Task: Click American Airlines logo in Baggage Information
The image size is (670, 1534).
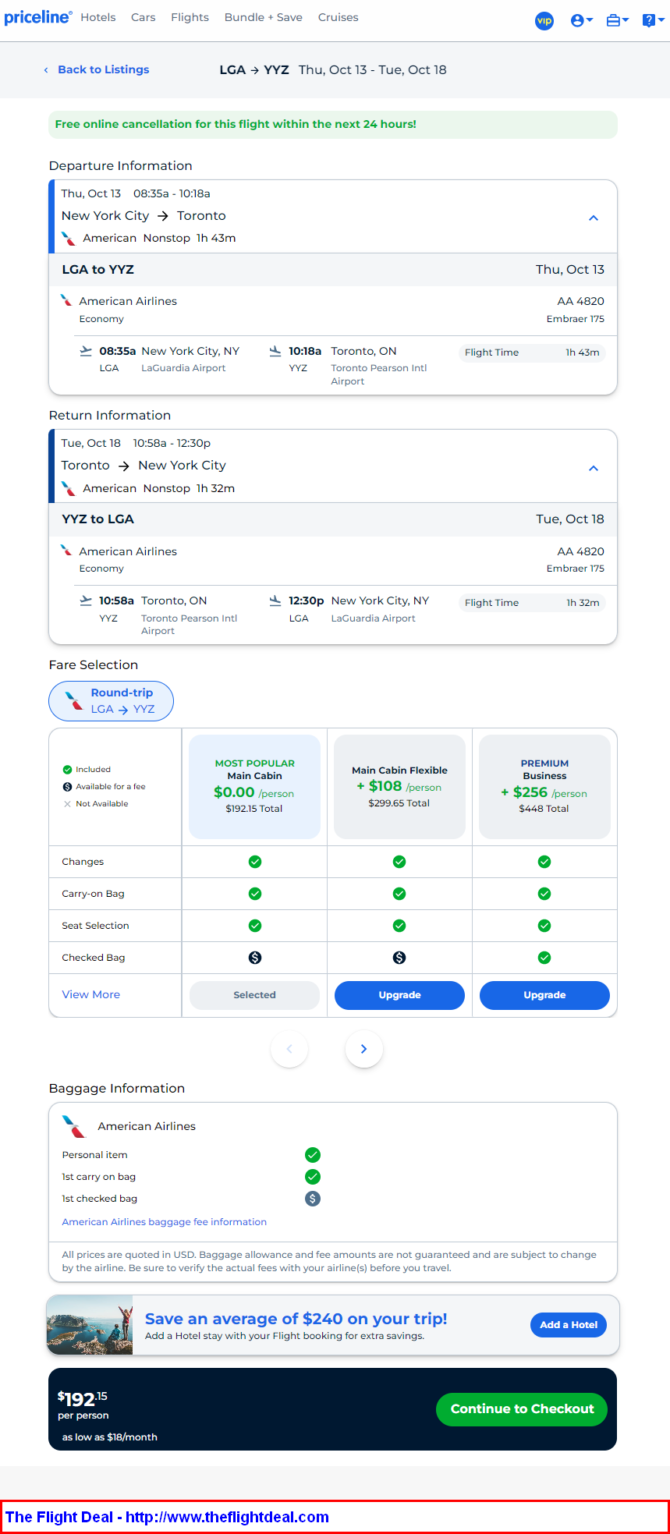Action: tap(74, 1126)
